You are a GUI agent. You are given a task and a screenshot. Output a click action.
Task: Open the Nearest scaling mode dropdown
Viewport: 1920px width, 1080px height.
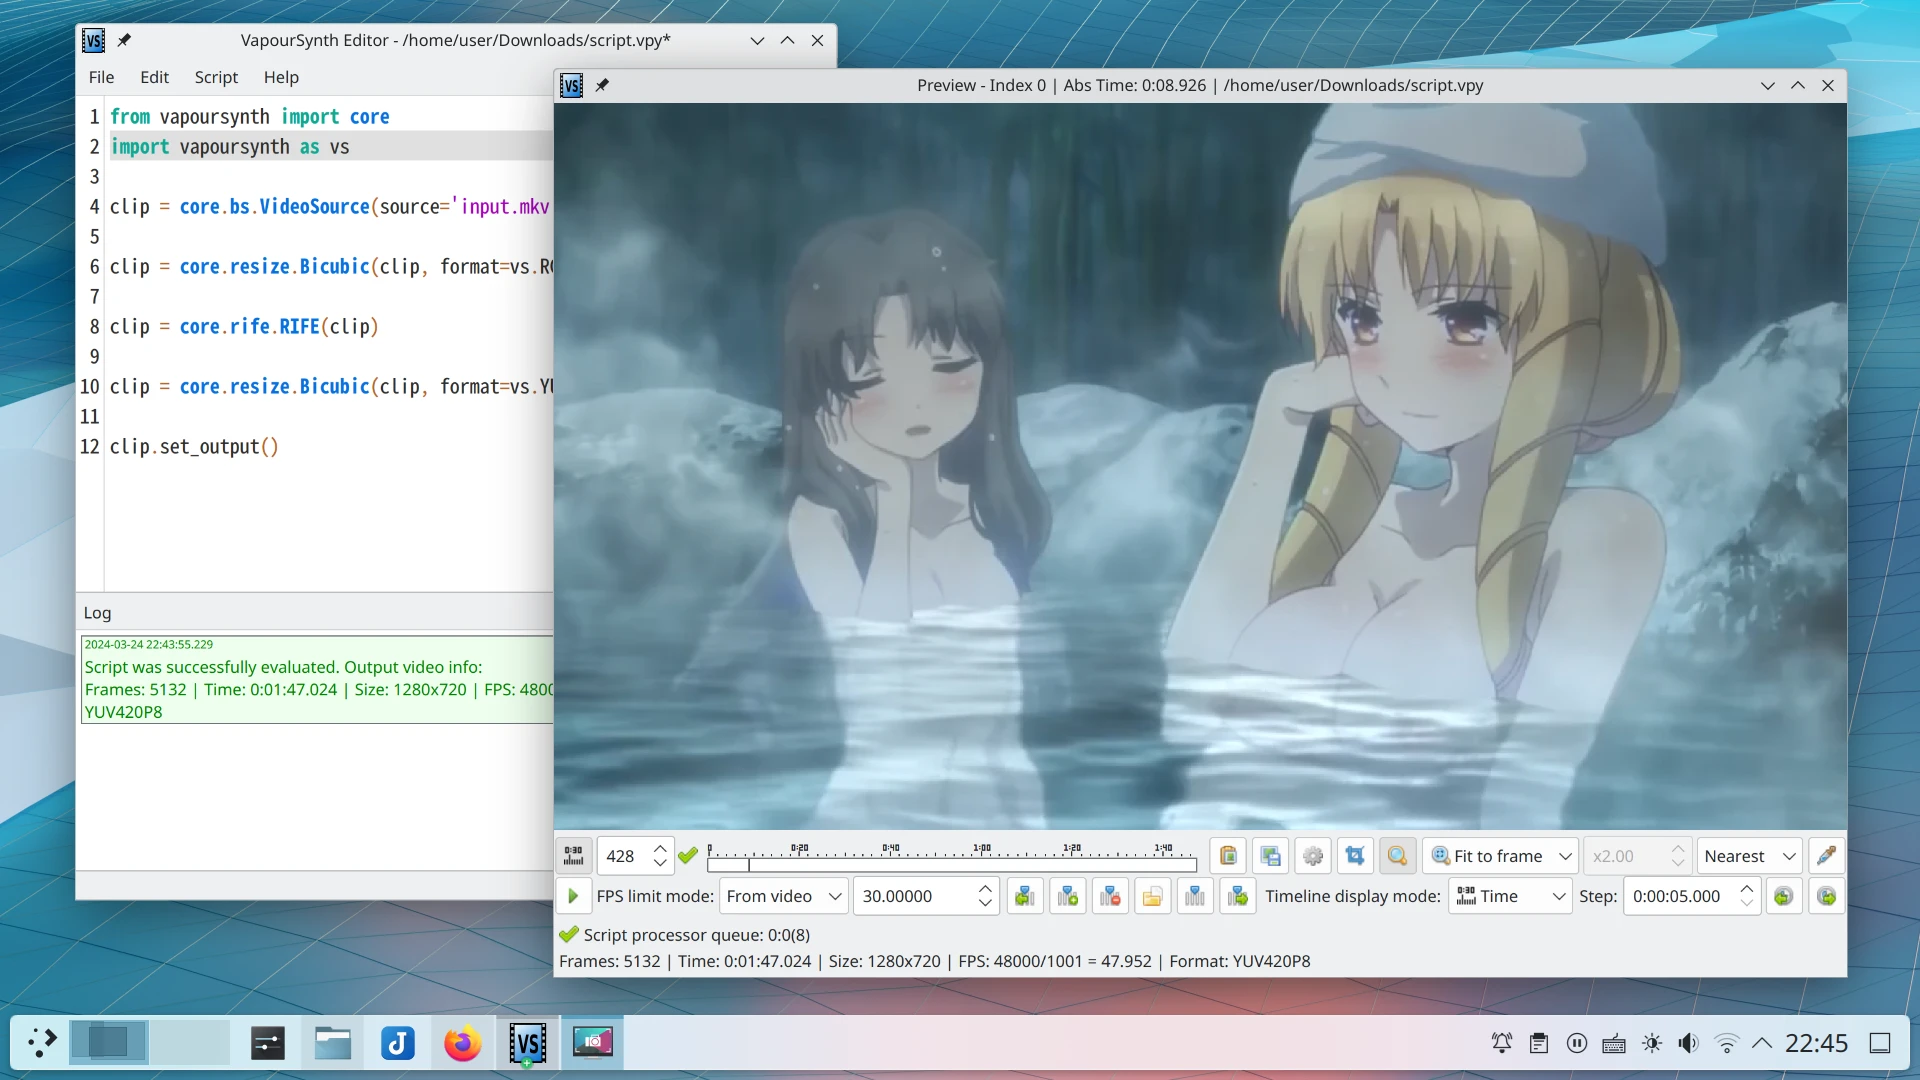(1749, 856)
